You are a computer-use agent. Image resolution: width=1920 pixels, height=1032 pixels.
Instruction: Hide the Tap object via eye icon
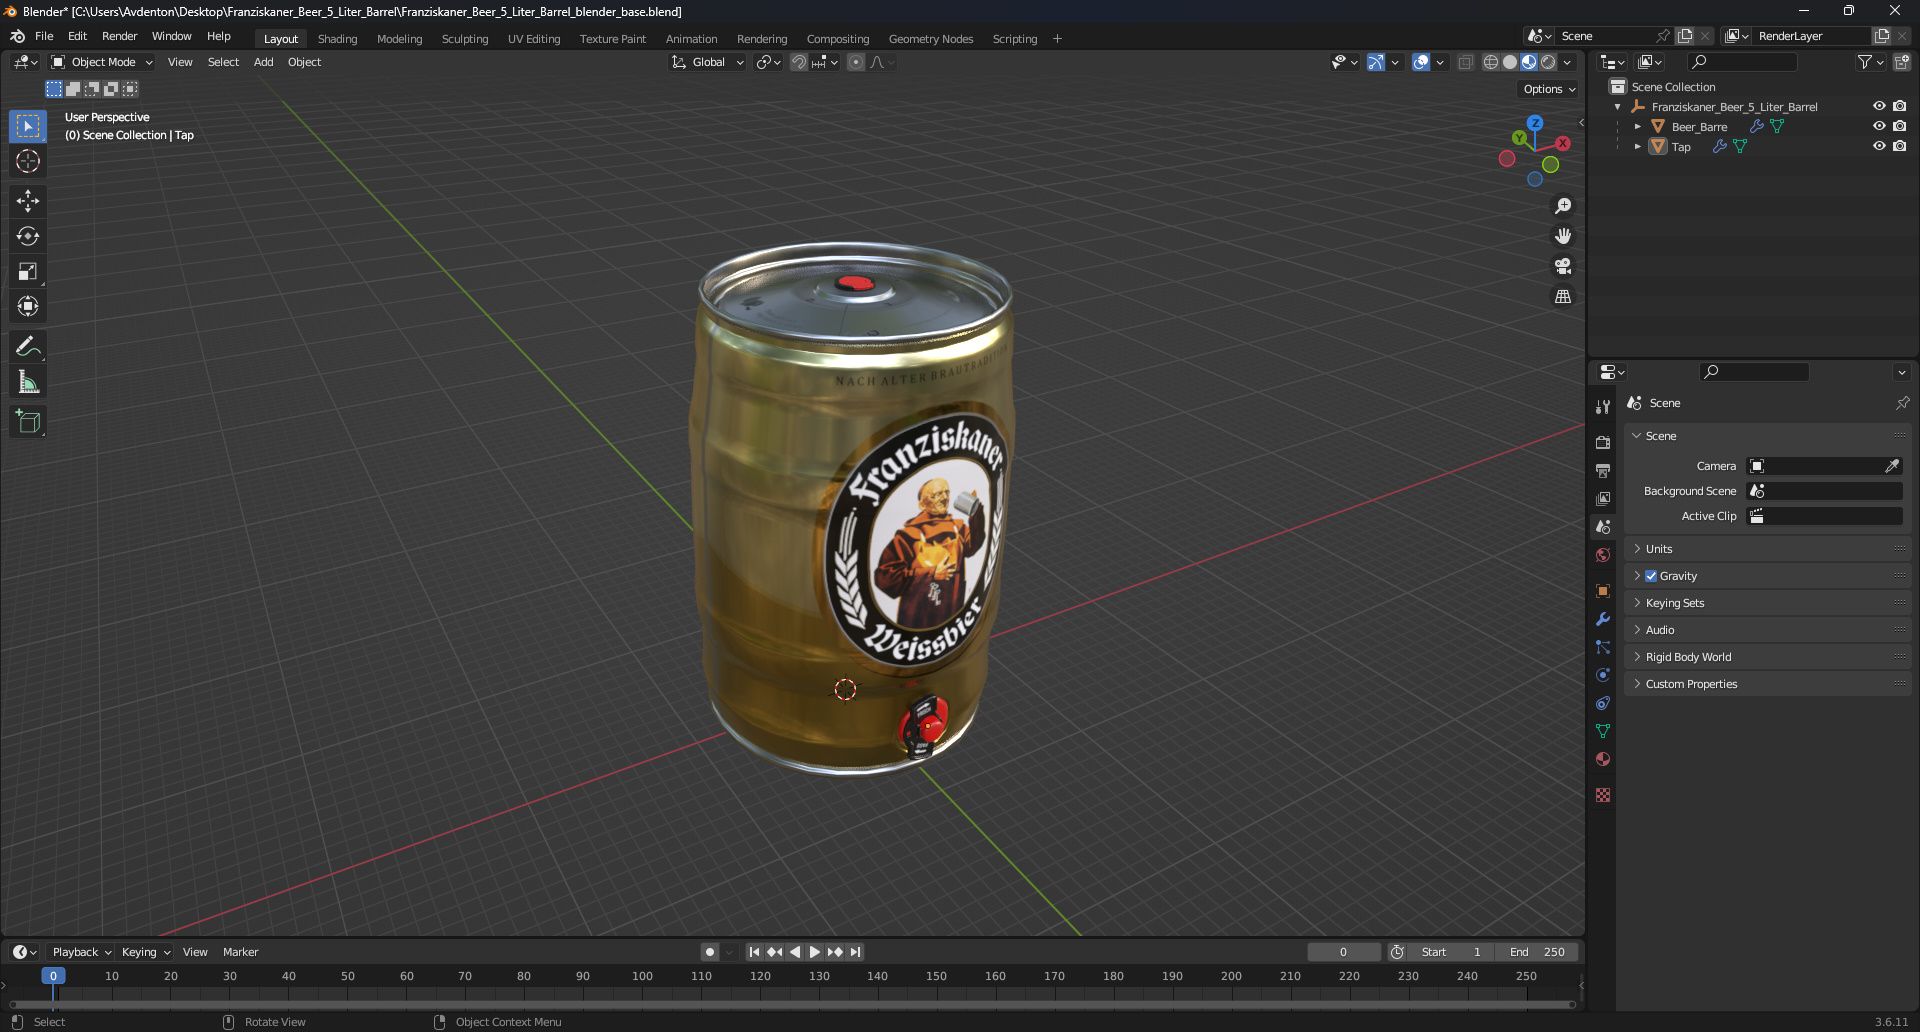click(x=1879, y=146)
